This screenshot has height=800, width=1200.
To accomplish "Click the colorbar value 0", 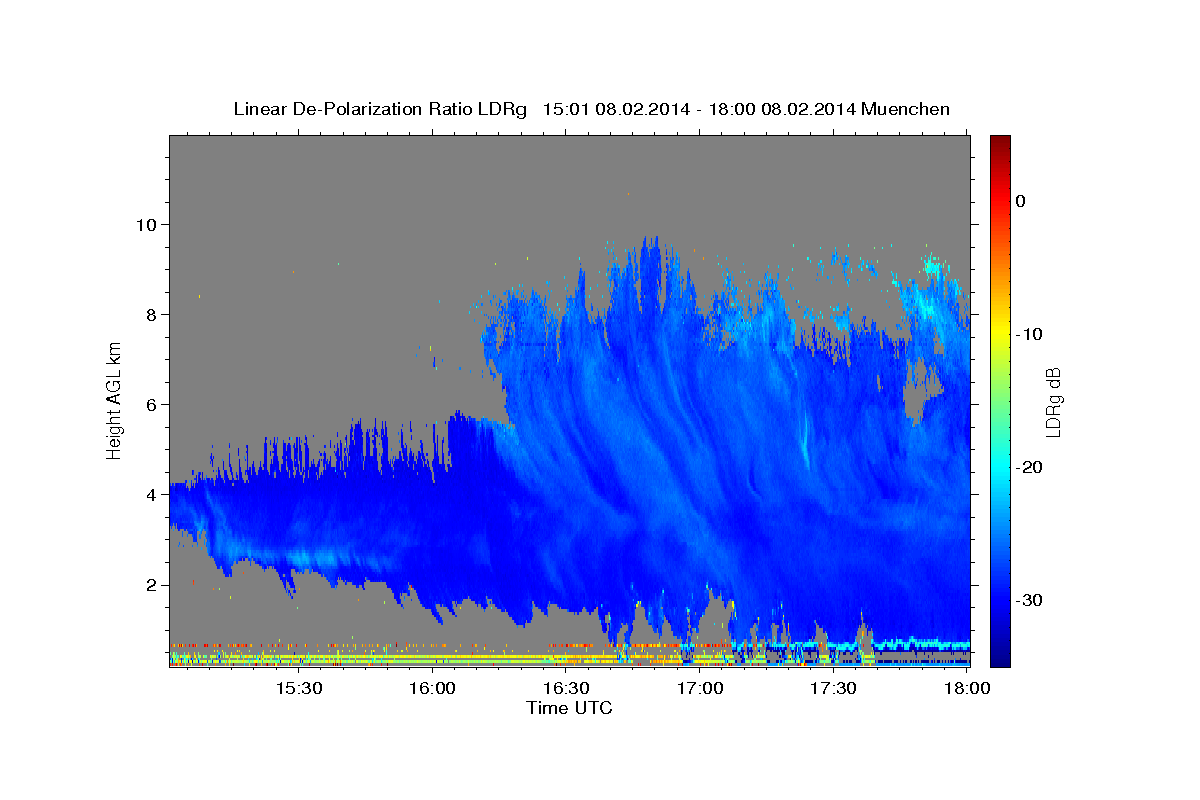I will (1021, 201).
